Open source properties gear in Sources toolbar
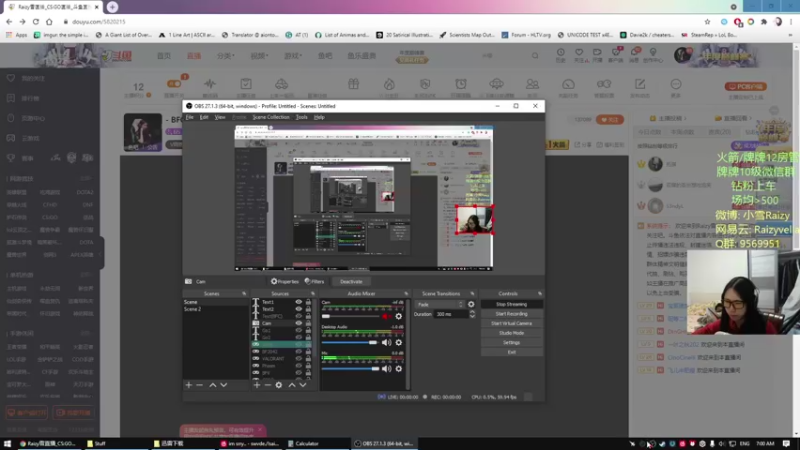Viewport: 800px width, 450px height. coord(279,385)
